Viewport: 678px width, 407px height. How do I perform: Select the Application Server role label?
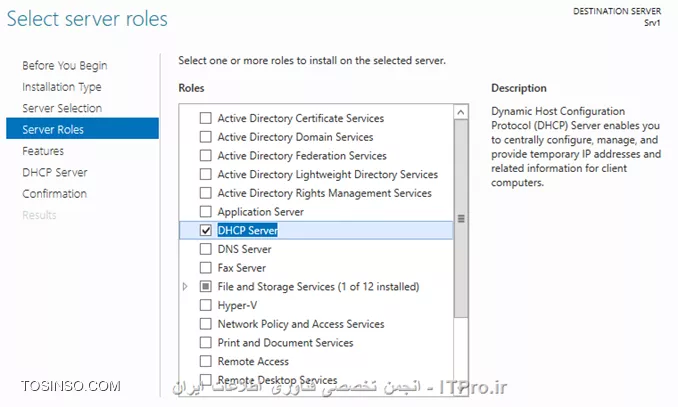261,212
